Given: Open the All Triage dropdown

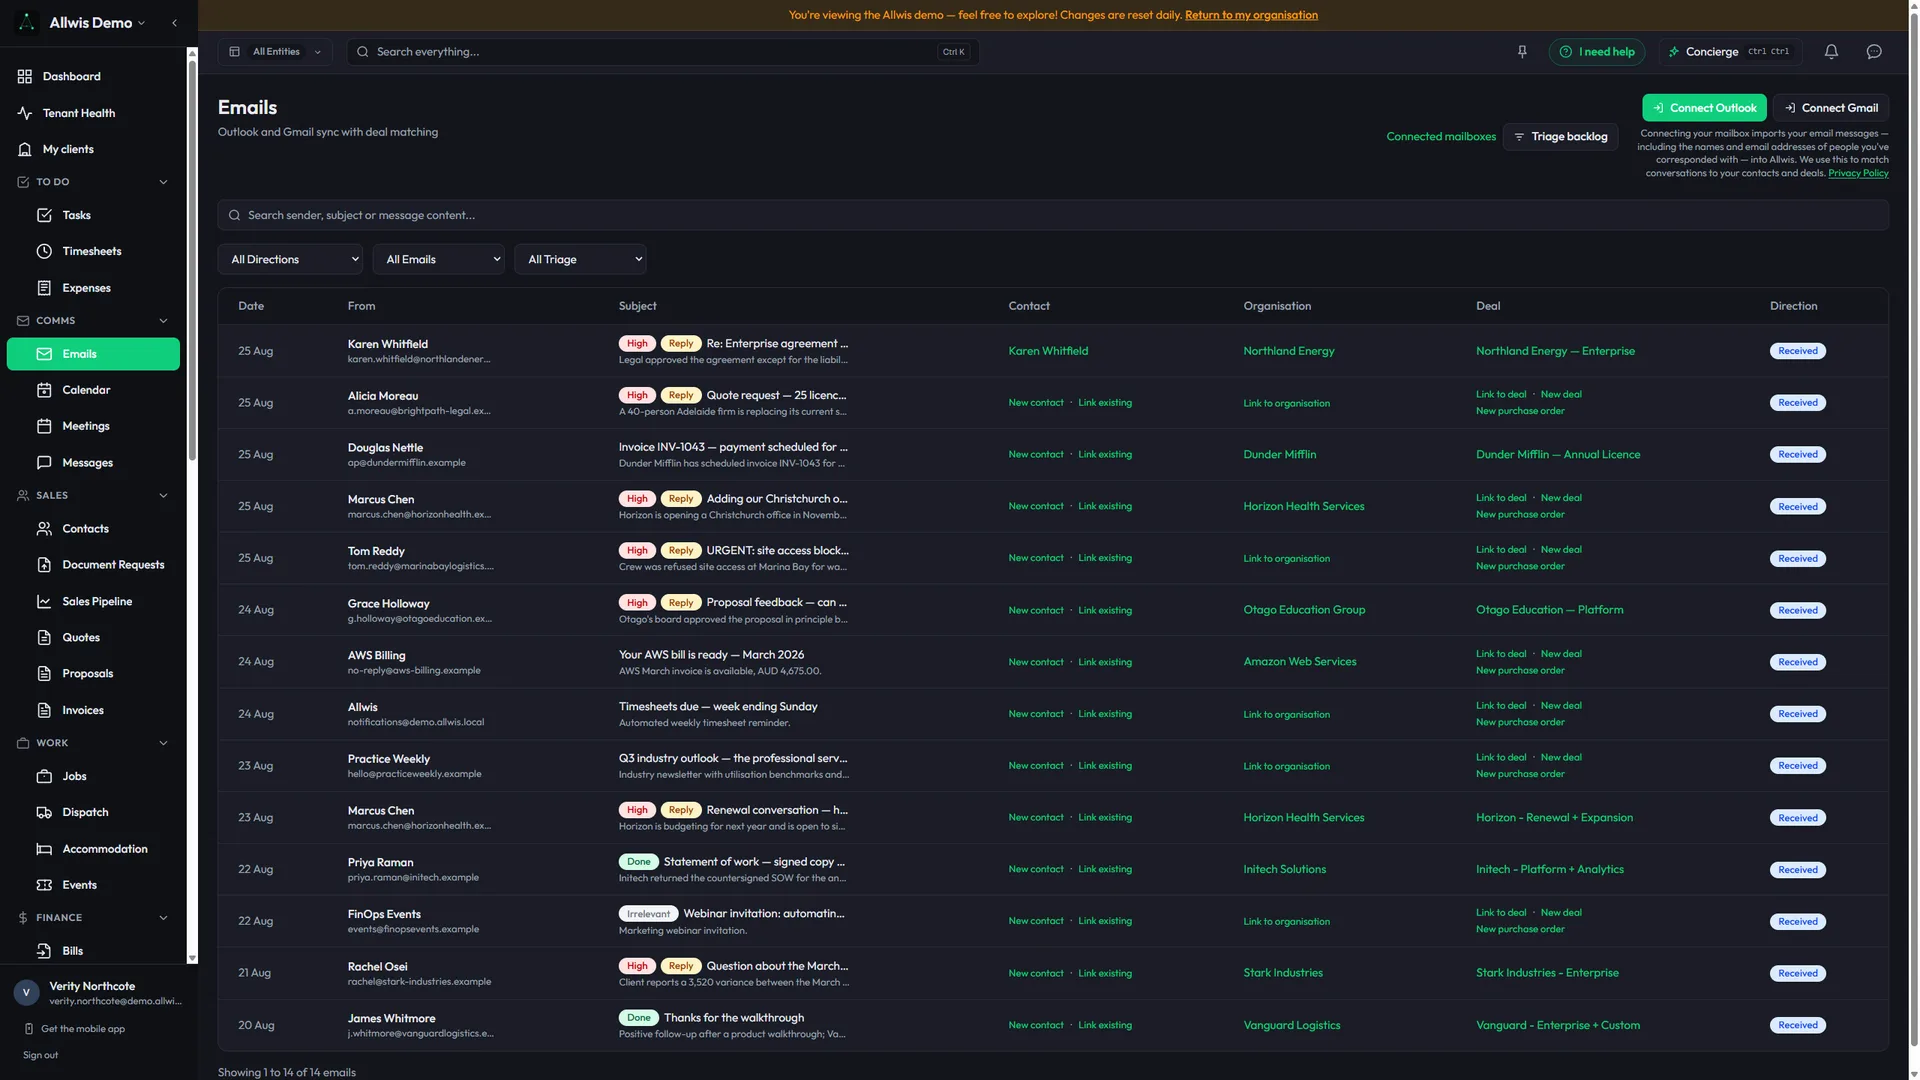Looking at the screenshot, I should point(580,260).
